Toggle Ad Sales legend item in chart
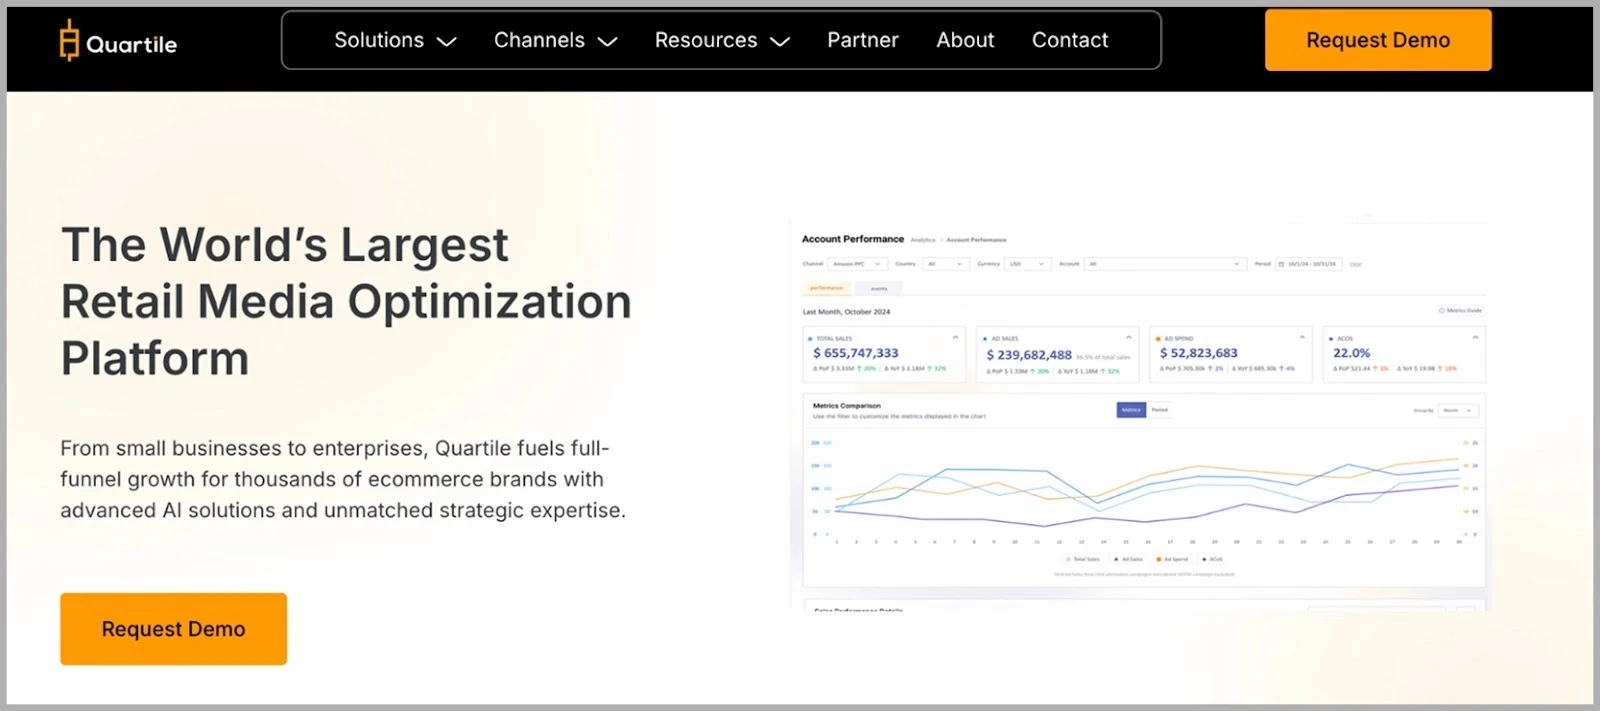Screen dimensions: 1600x711 (1128, 559)
